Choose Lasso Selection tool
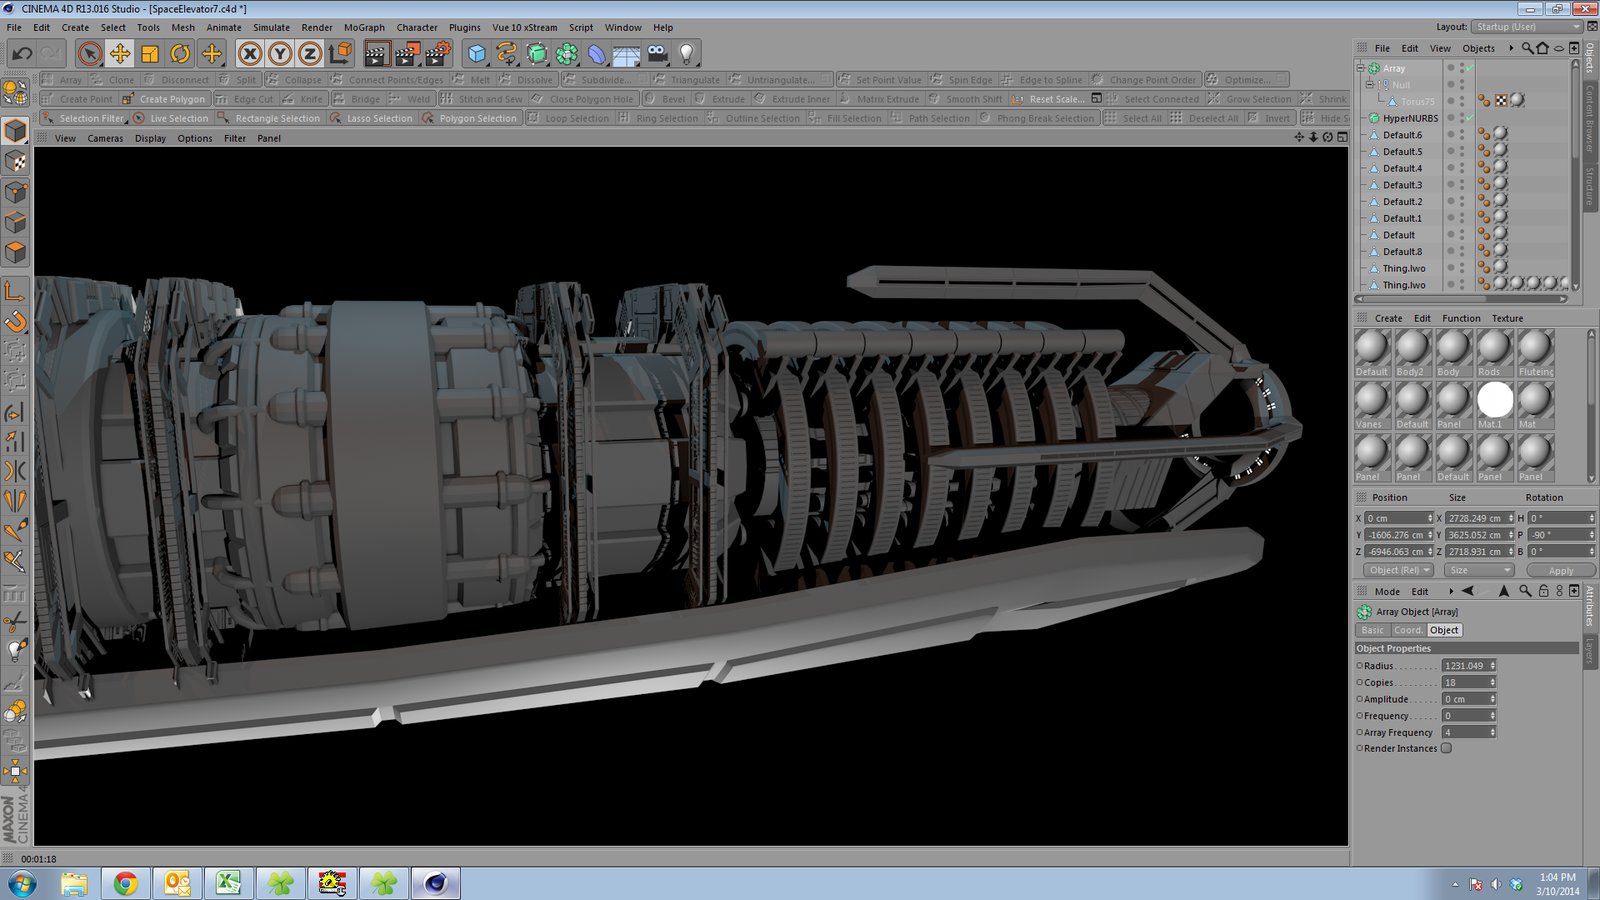1600x900 pixels. click(371, 118)
